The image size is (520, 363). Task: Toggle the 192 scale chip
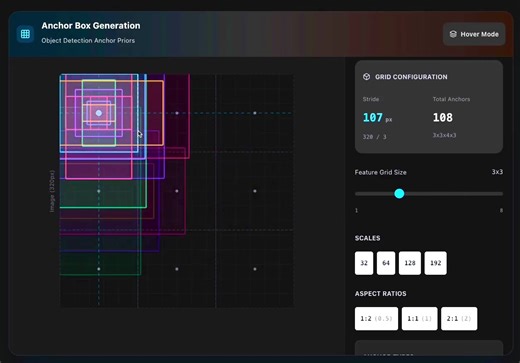(x=436, y=263)
